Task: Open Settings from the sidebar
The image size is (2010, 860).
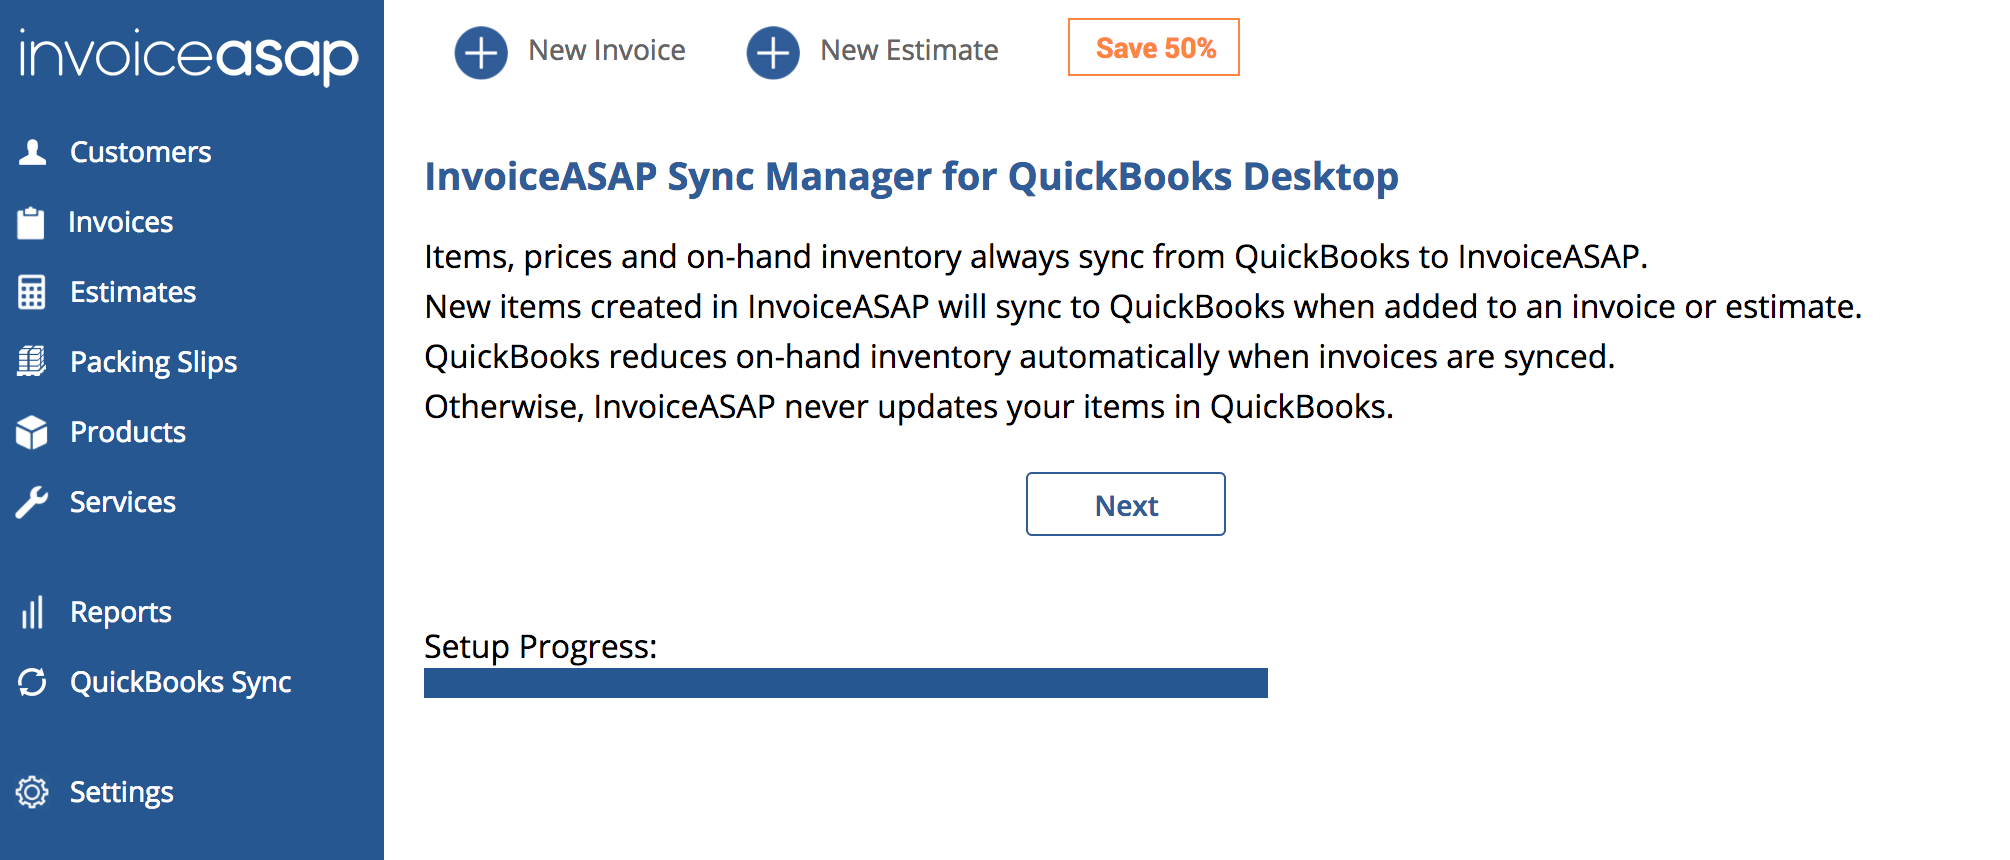Action: click(122, 792)
